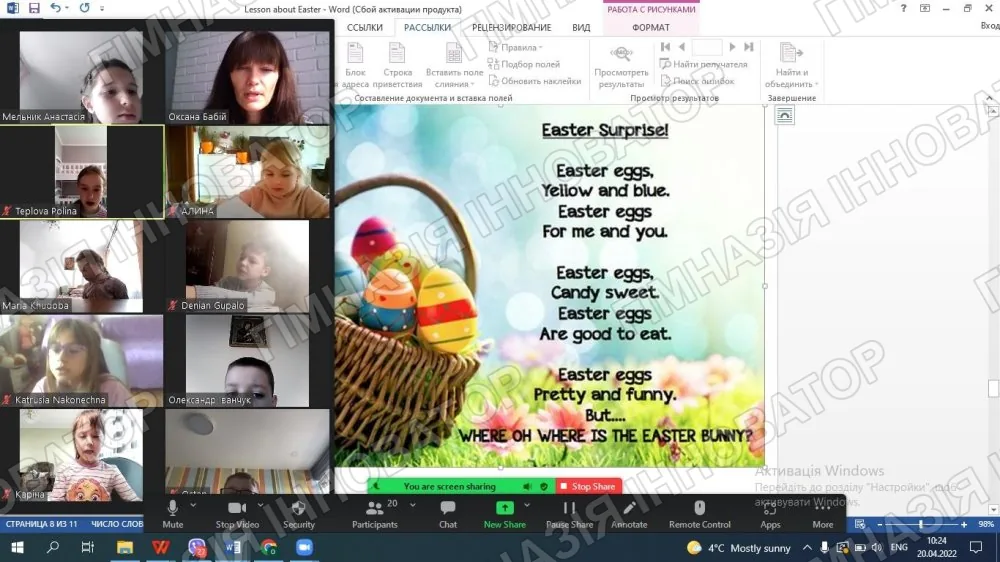Open Quick Access Toolbar customize arrow
Image resolution: width=1000 pixels, height=562 pixels.
point(102,8)
